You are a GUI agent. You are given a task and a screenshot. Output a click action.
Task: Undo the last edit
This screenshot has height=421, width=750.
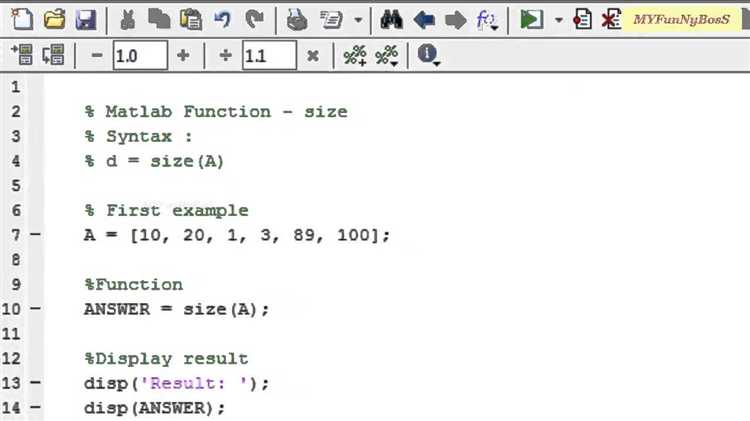pos(222,19)
